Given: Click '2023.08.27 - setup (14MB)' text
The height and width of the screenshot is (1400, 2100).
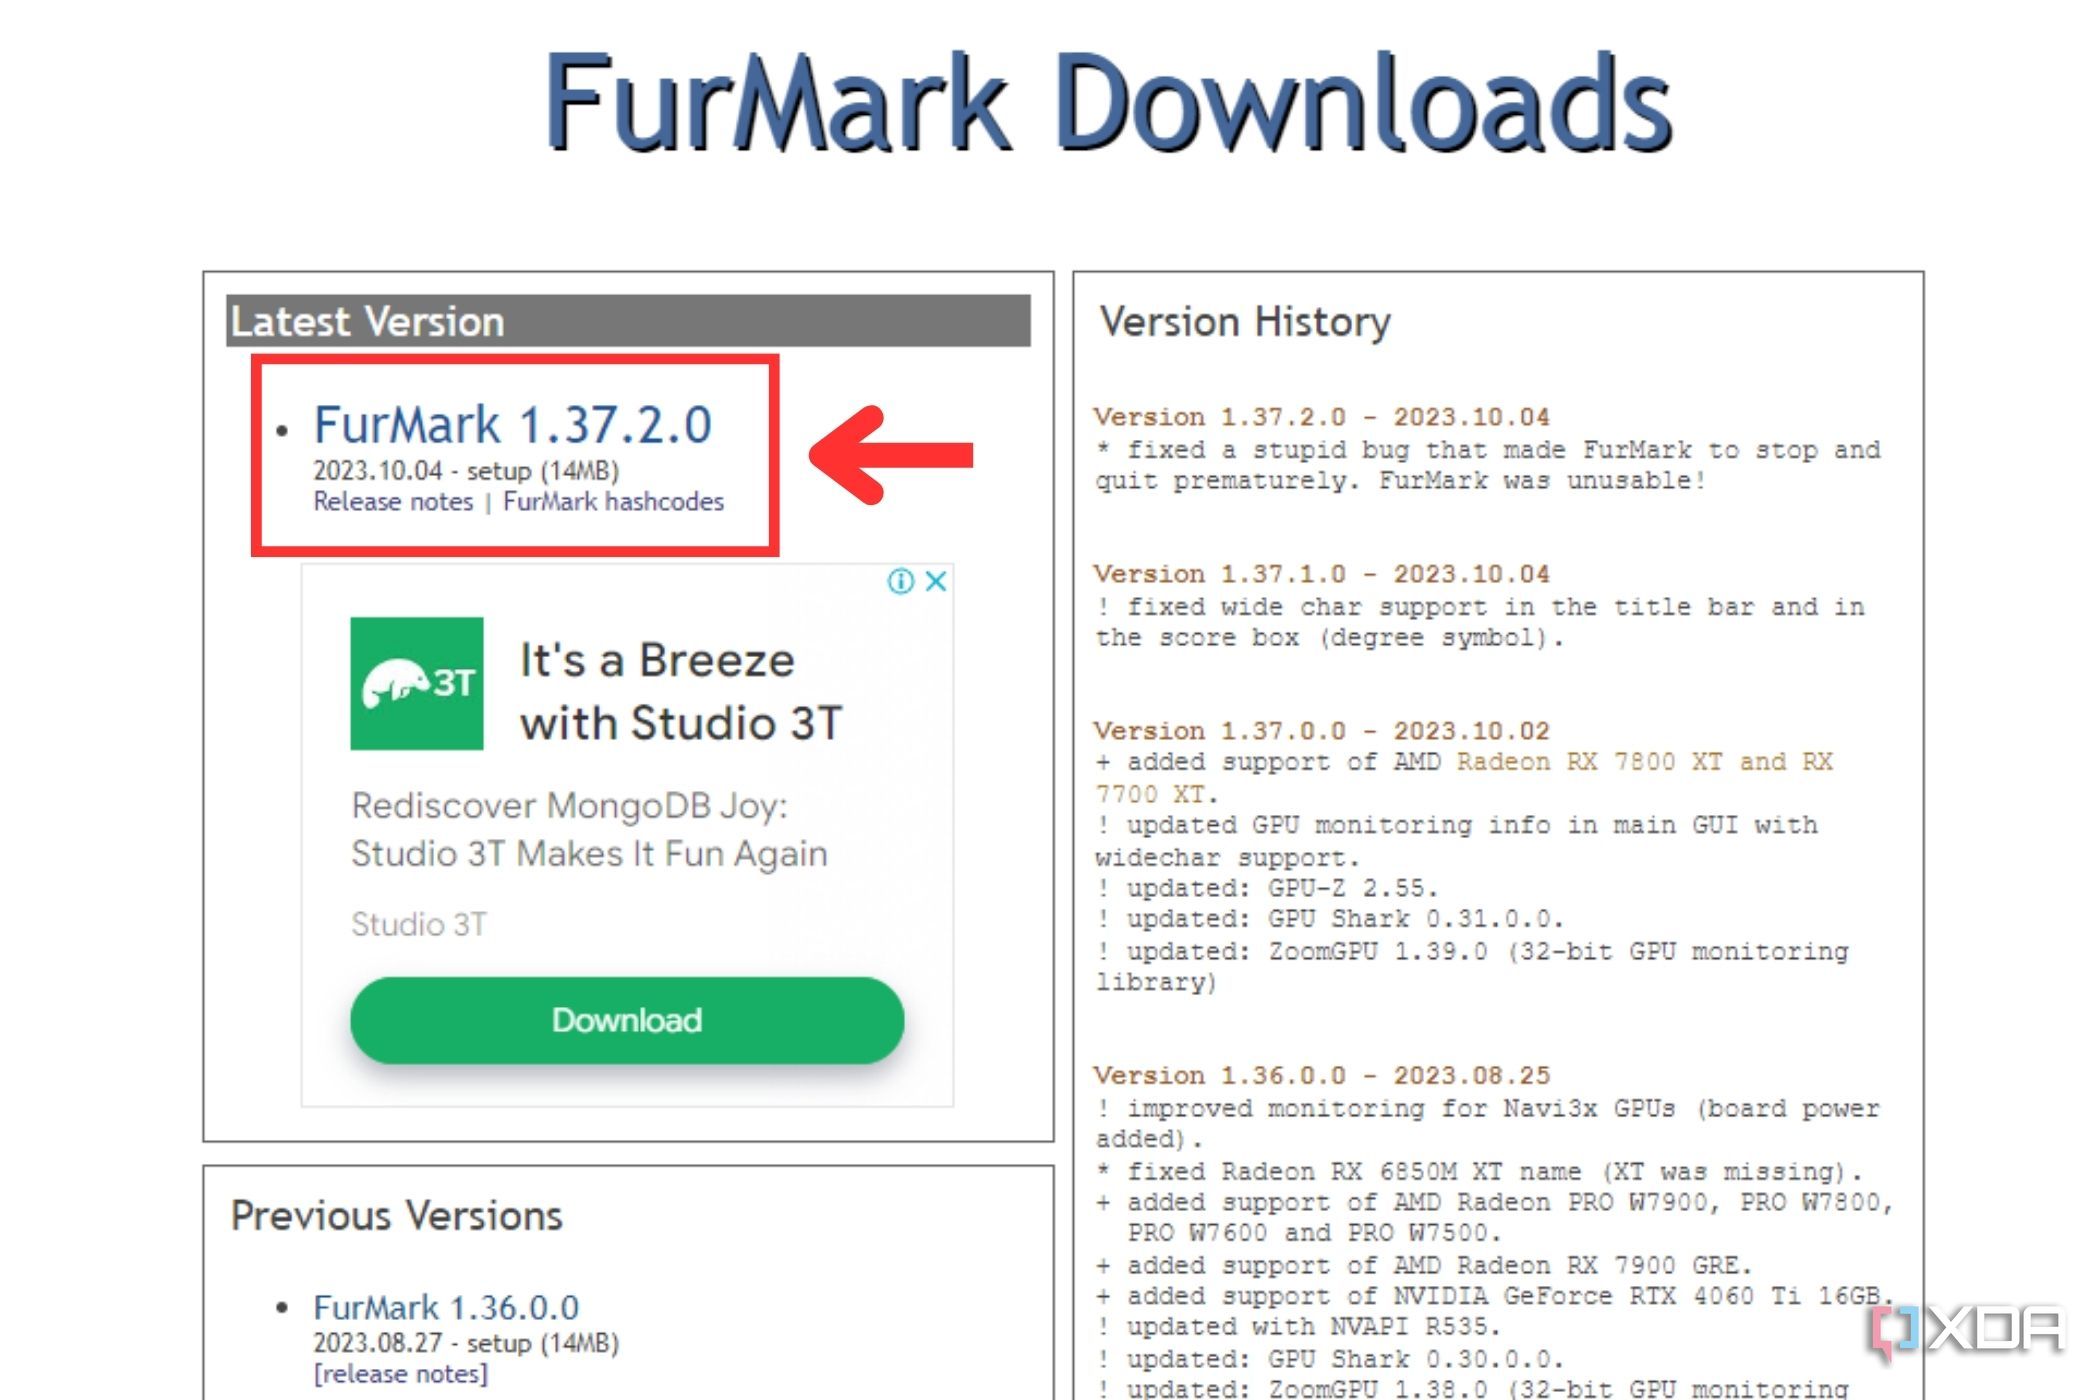Looking at the screenshot, I should 466,1343.
